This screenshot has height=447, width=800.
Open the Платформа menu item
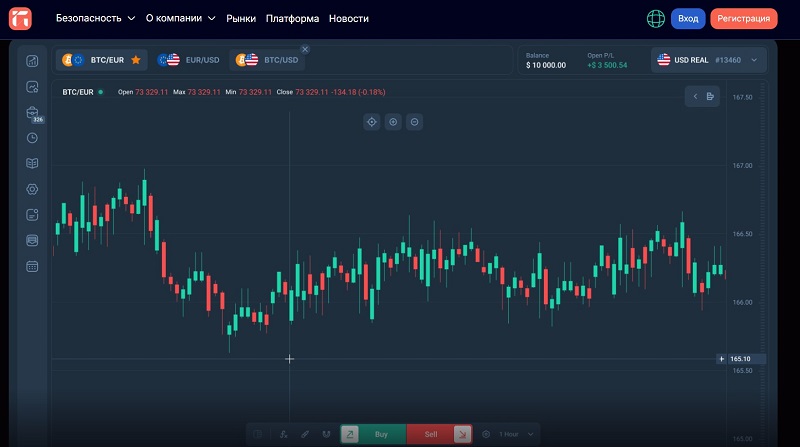(x=293, y=18)
